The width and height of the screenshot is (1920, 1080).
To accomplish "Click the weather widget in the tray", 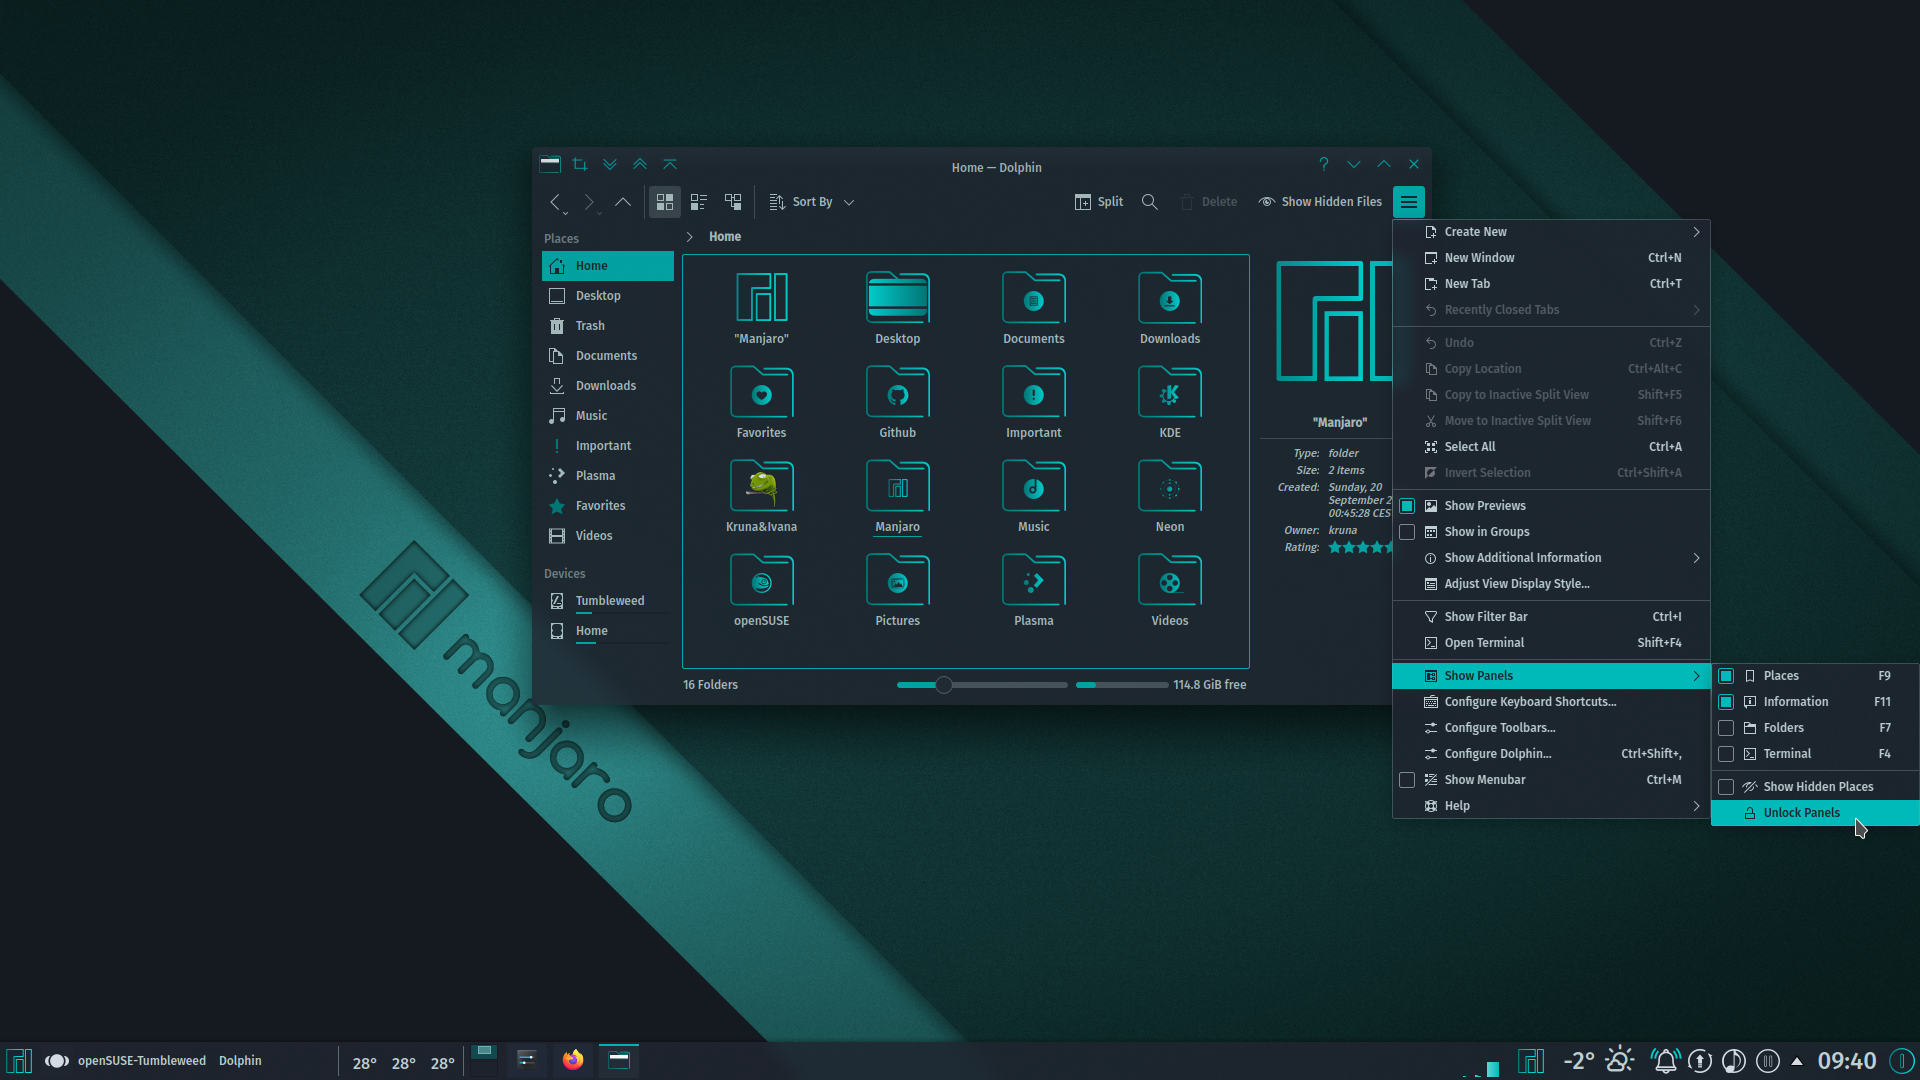I will pos(1599,1060).
